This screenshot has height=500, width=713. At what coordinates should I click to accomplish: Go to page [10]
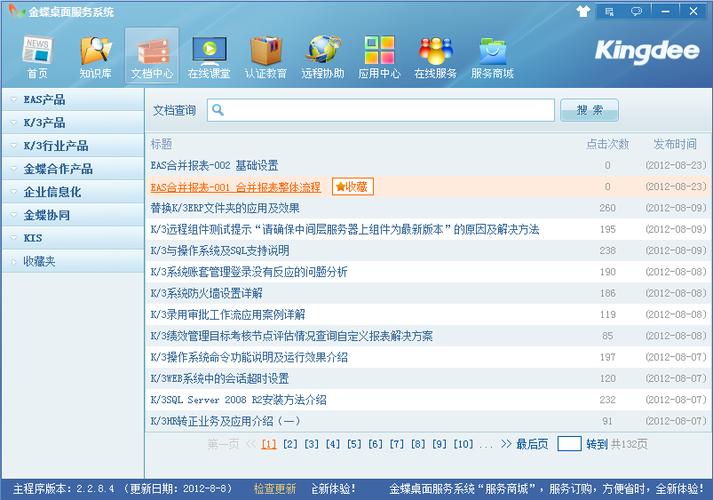click(x=463, y=444)
